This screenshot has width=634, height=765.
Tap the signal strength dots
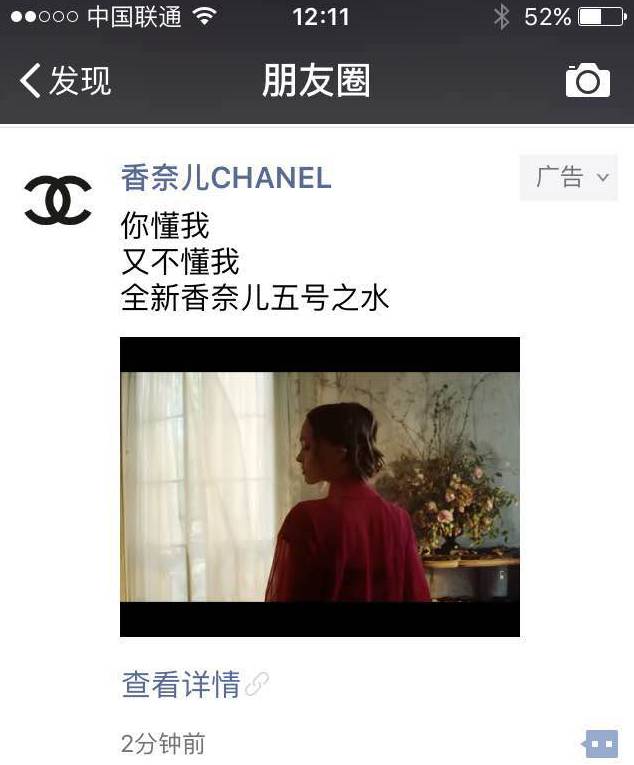coord(44,17)
